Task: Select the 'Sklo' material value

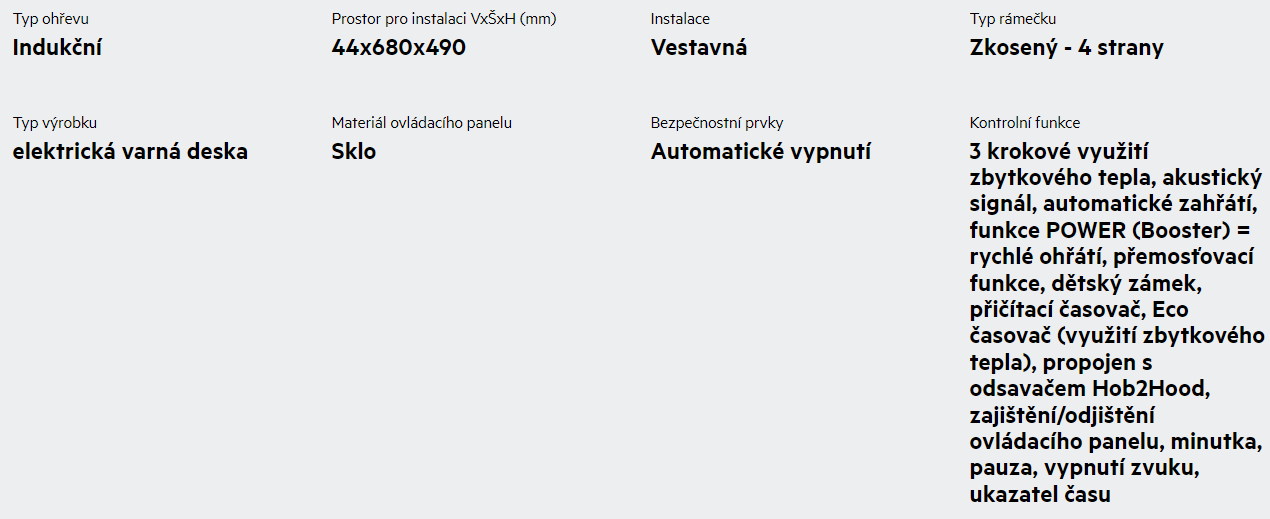Action: click(354, 151)
